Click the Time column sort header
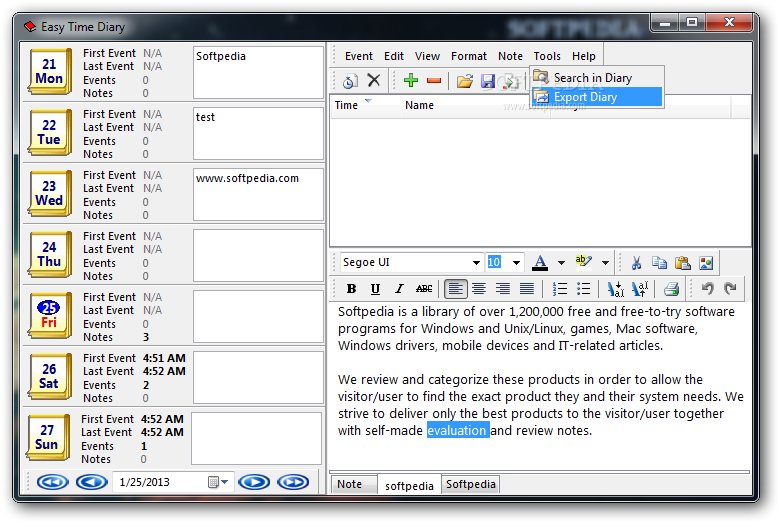 coord(366,105)
